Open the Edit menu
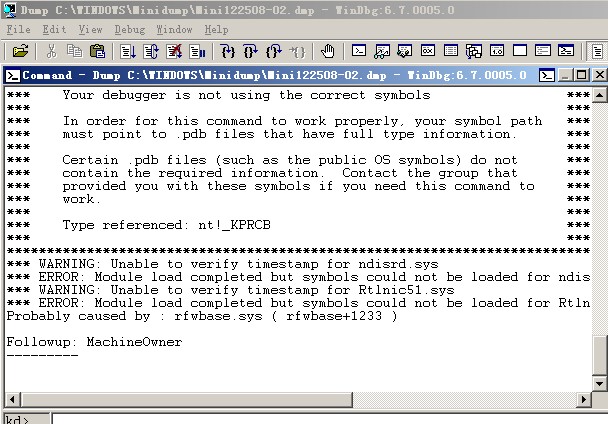 [54, 29]
